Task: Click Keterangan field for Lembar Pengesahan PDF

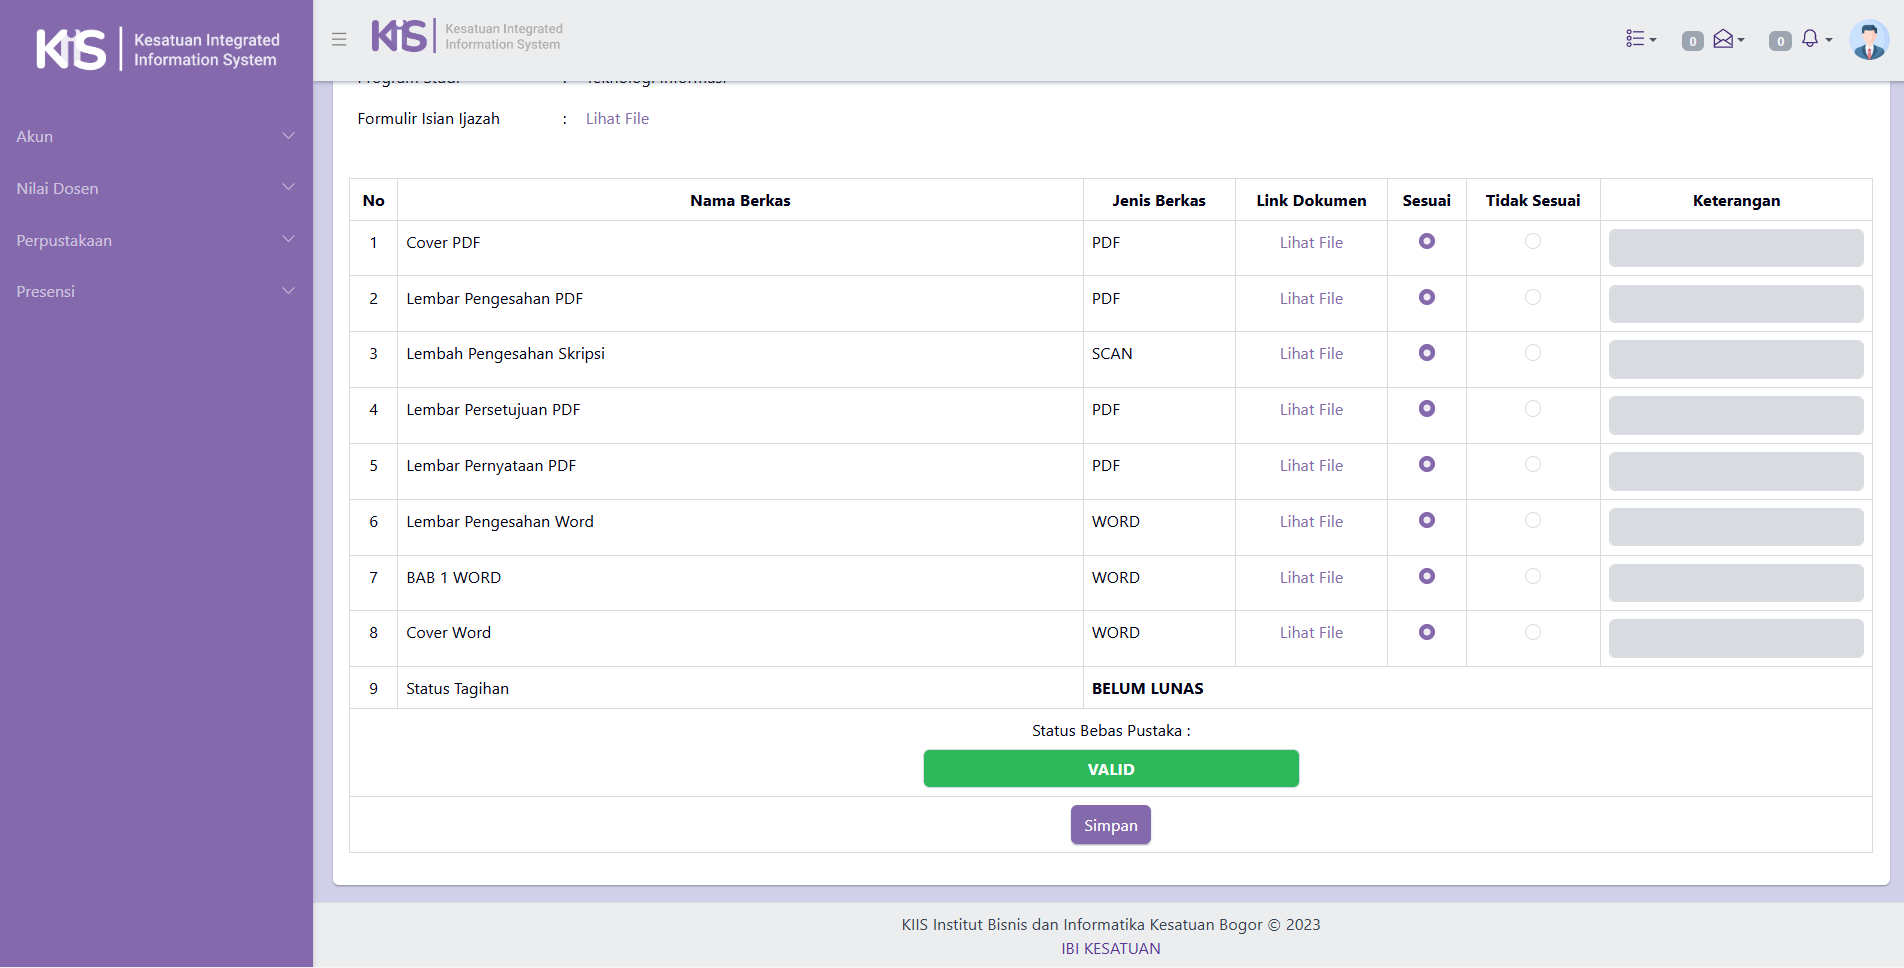Action: click(1735, 304)
